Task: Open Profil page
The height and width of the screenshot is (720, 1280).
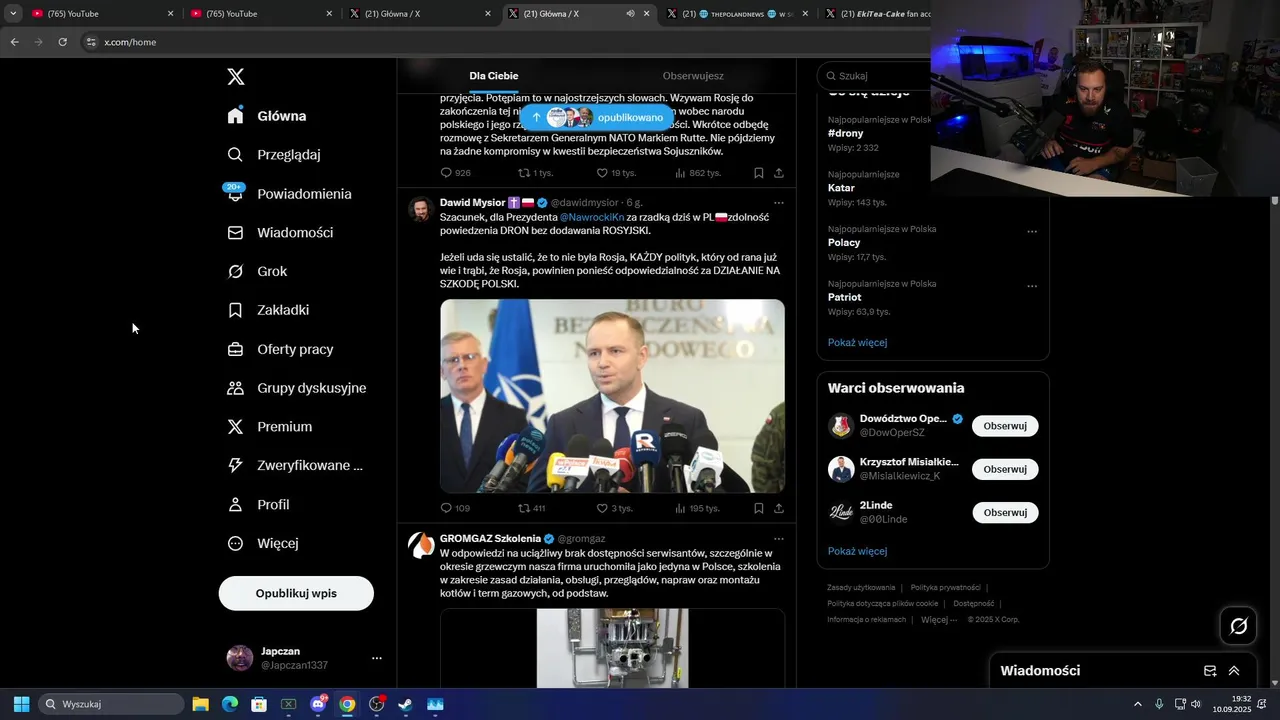Action: 258,504
